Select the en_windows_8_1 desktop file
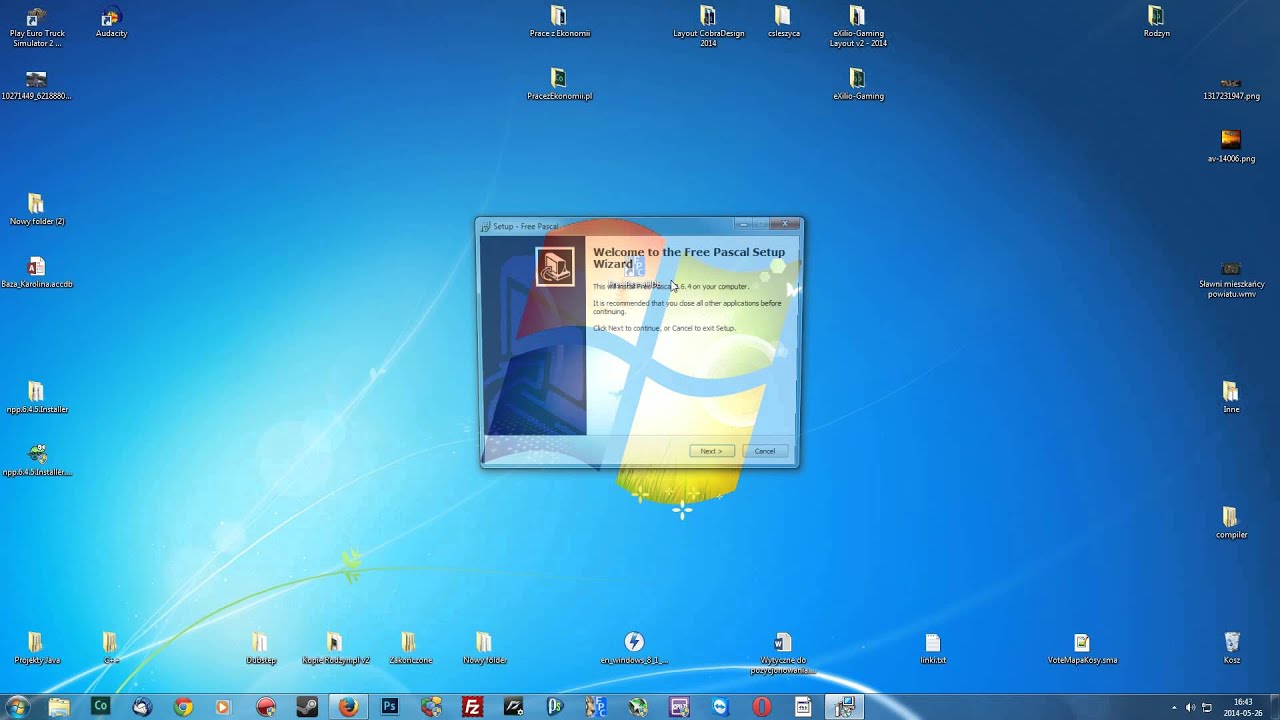1280x720 pixels. [x=634, y=649]
